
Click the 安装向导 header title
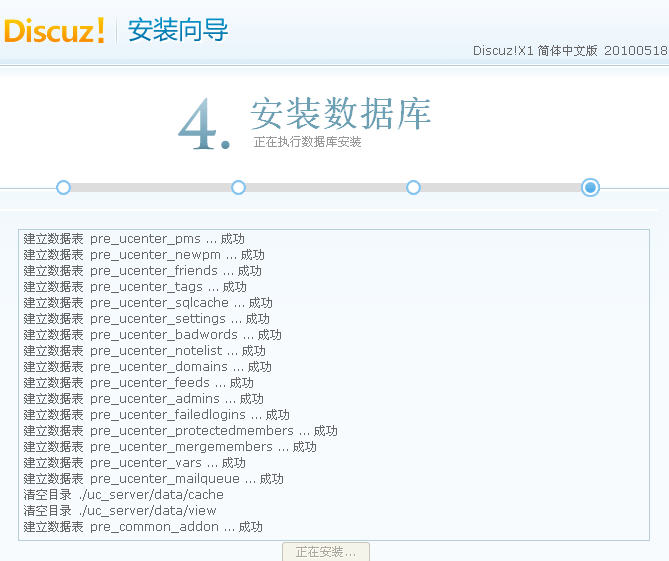178,30
